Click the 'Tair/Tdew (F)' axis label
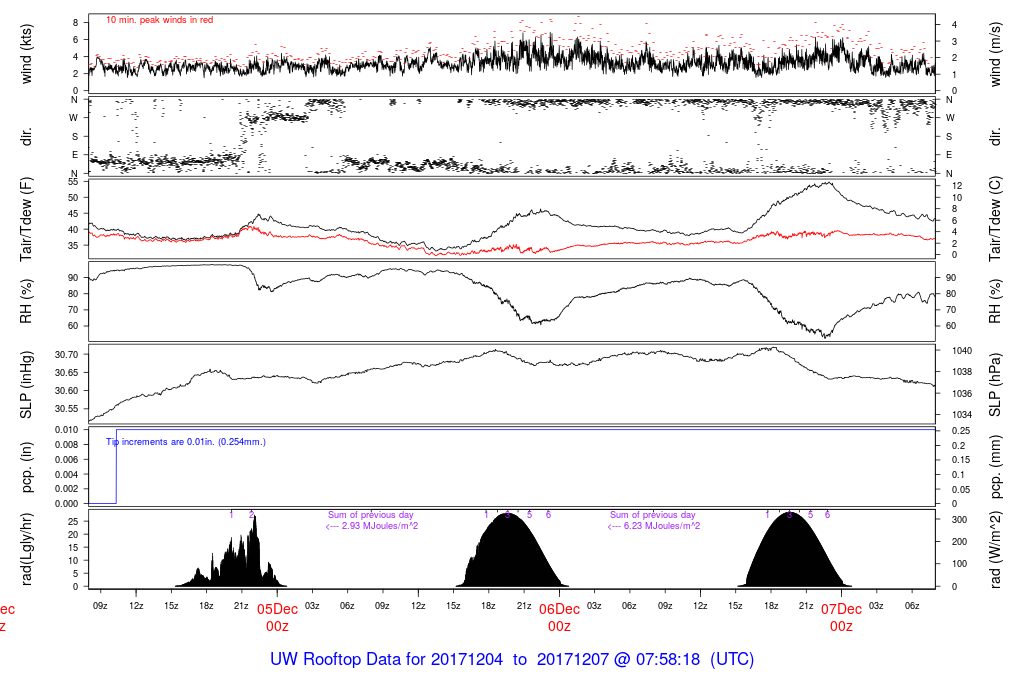Viewport: 1024px width, 700px height. (x=26, y=219)
